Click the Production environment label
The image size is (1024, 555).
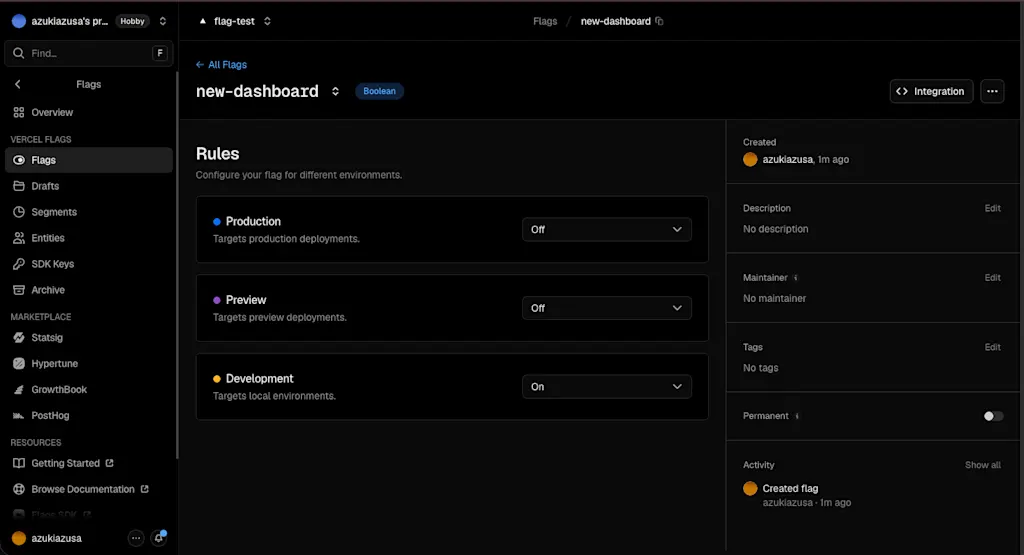(x=253, y=221)
